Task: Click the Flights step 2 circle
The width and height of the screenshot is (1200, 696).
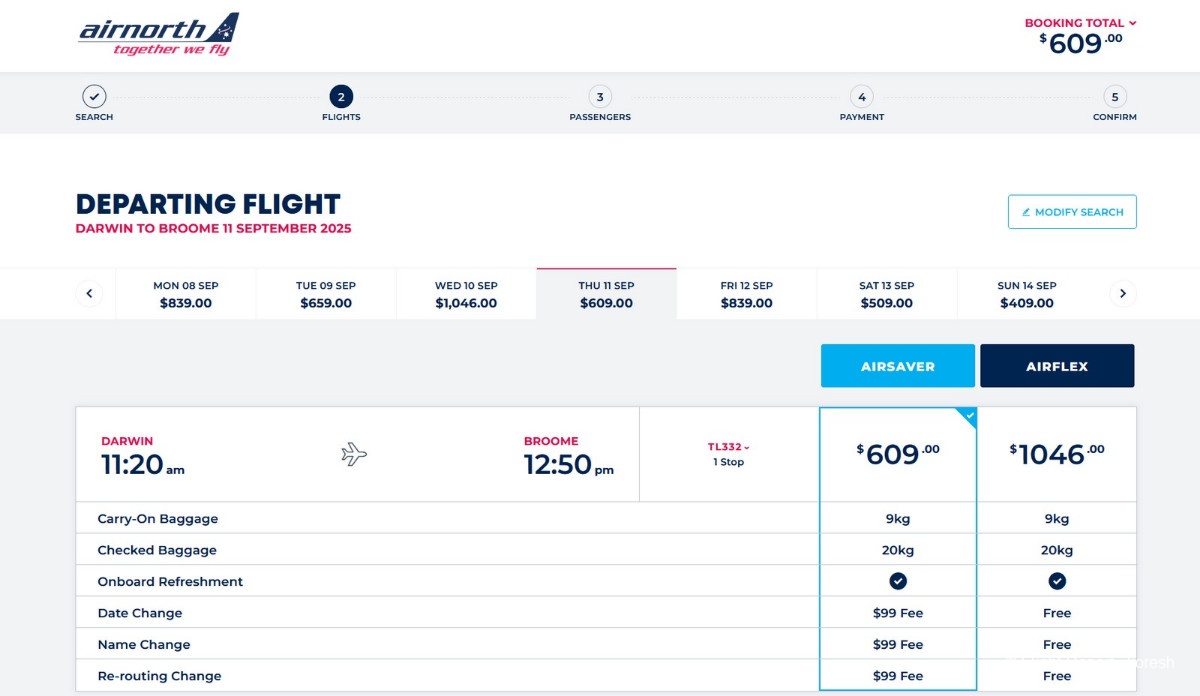Action: [341, 97]
